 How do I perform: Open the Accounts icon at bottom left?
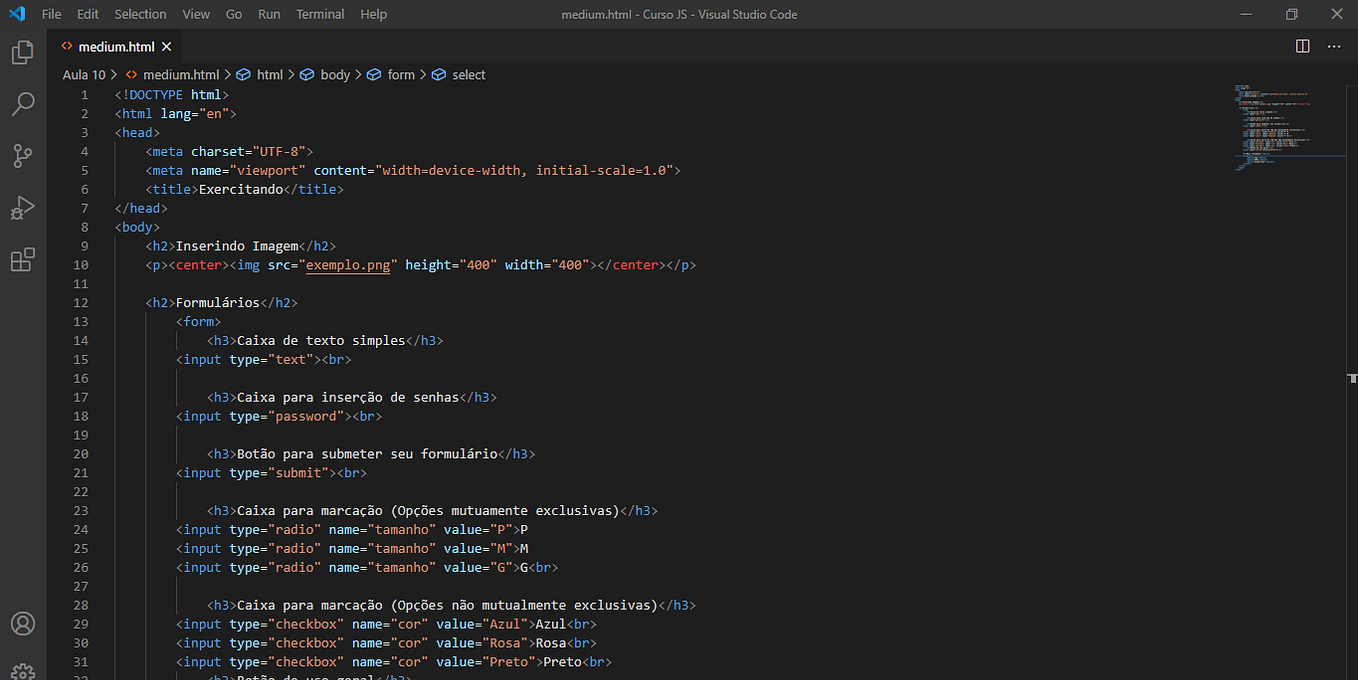(22, 623)
